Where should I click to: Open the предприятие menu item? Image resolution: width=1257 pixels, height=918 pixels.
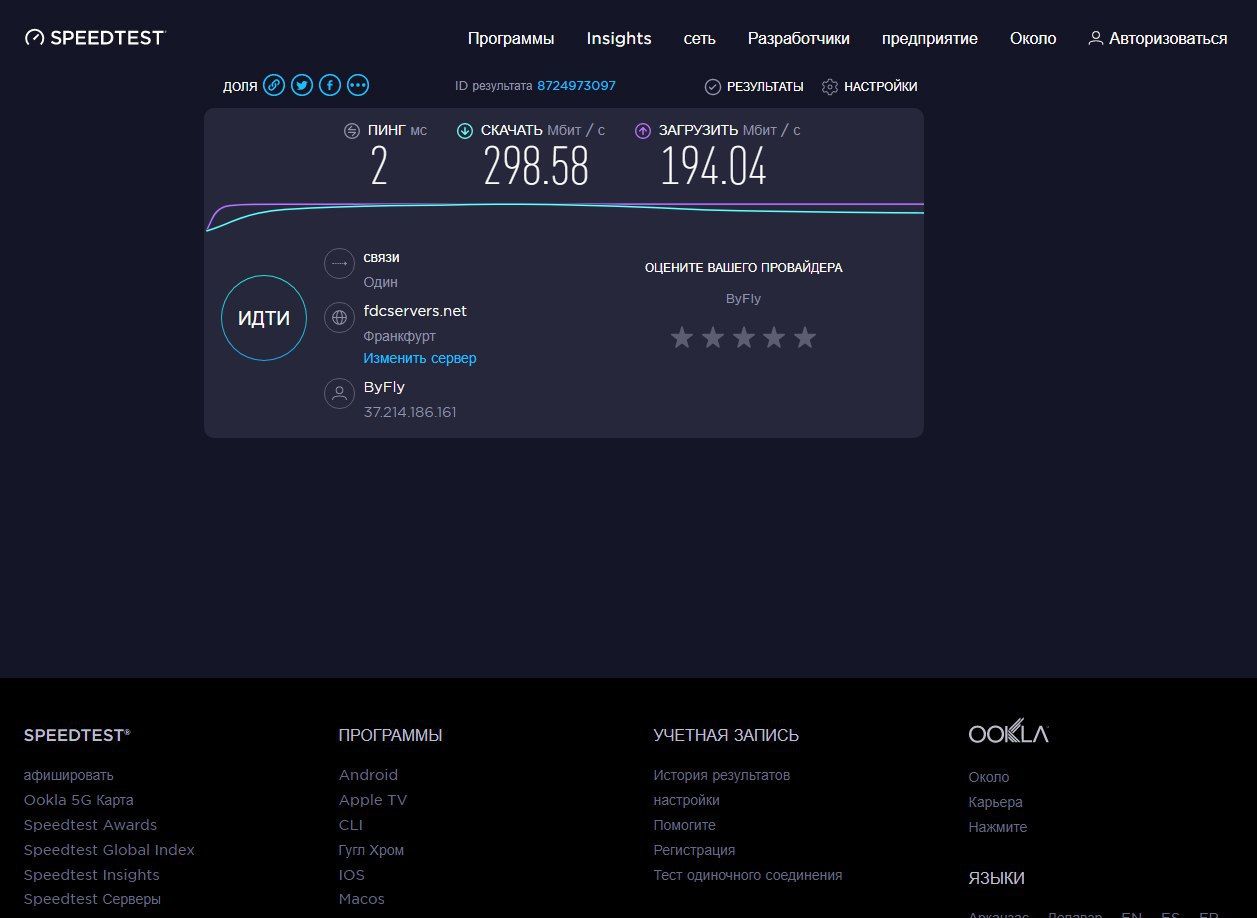(x=930, y=38)
